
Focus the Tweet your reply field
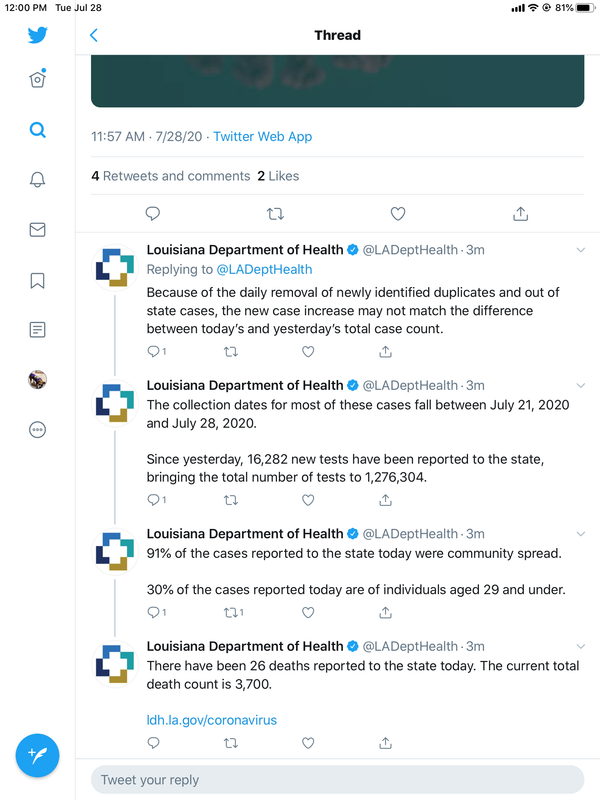point(337,780)
